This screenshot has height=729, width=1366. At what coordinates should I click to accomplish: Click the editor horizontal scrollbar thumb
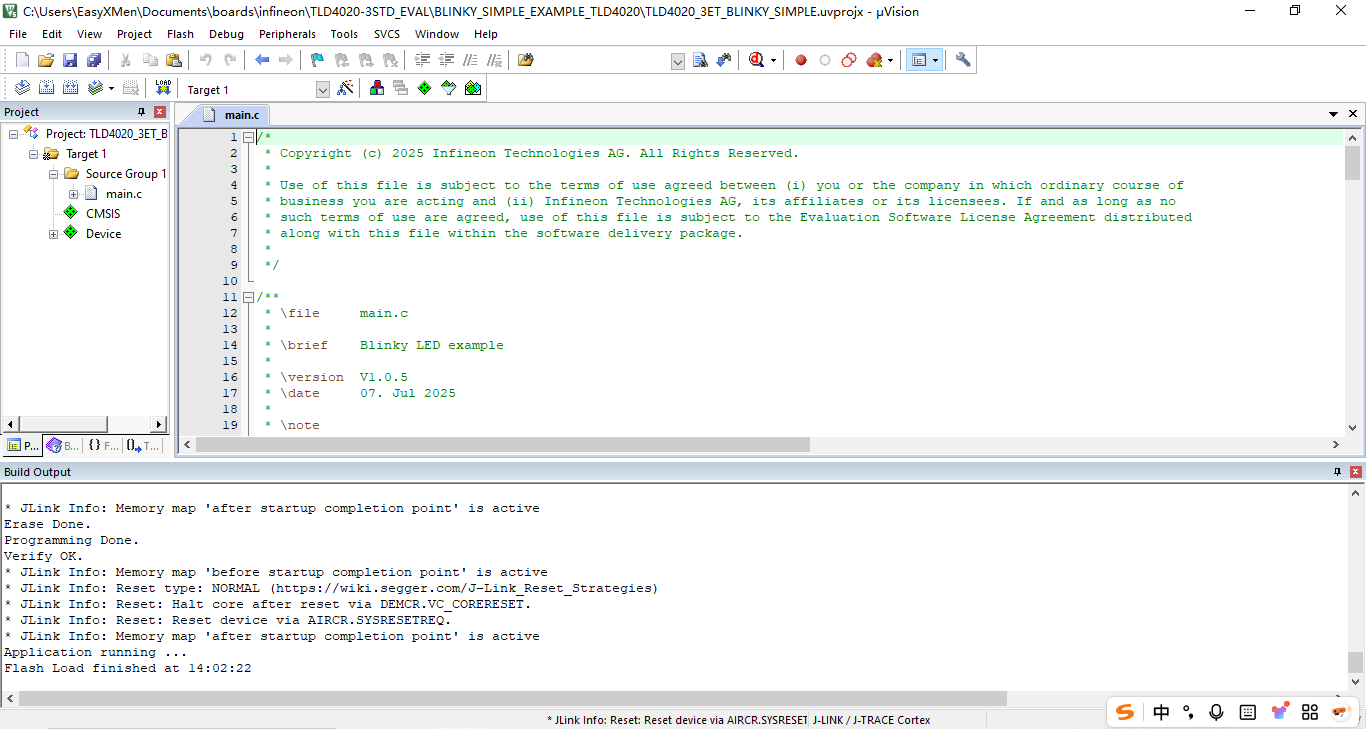[503, 445]
